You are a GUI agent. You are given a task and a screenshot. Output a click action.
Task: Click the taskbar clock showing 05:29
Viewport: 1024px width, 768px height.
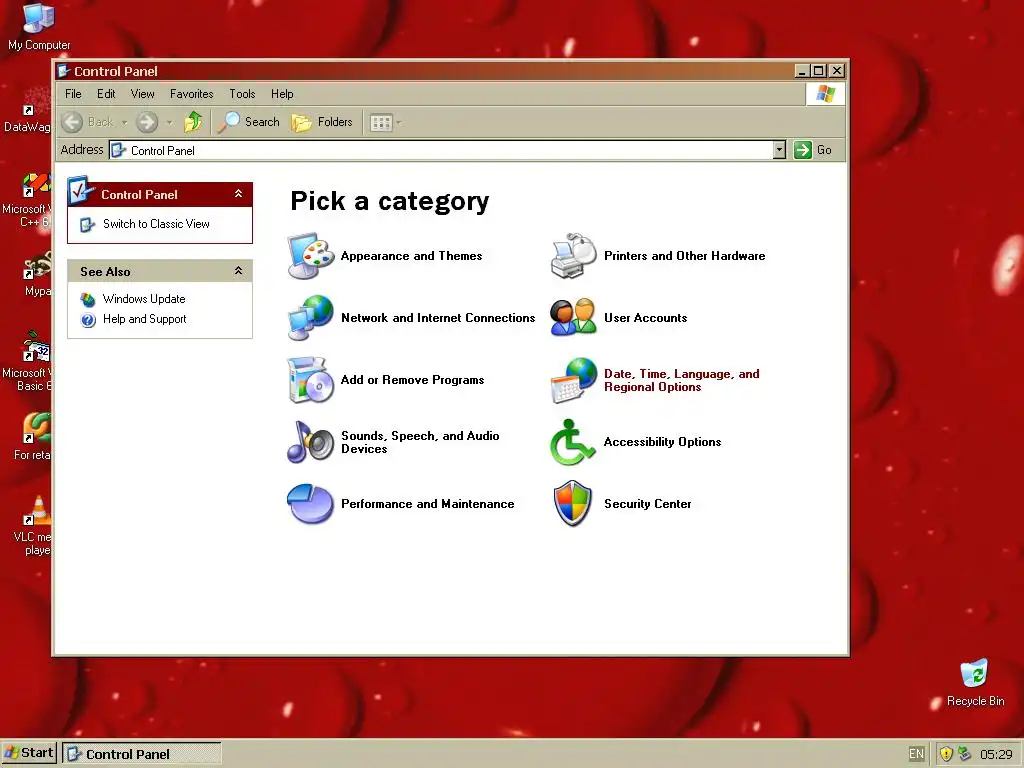pyautogui.click(x=996, y=754)
